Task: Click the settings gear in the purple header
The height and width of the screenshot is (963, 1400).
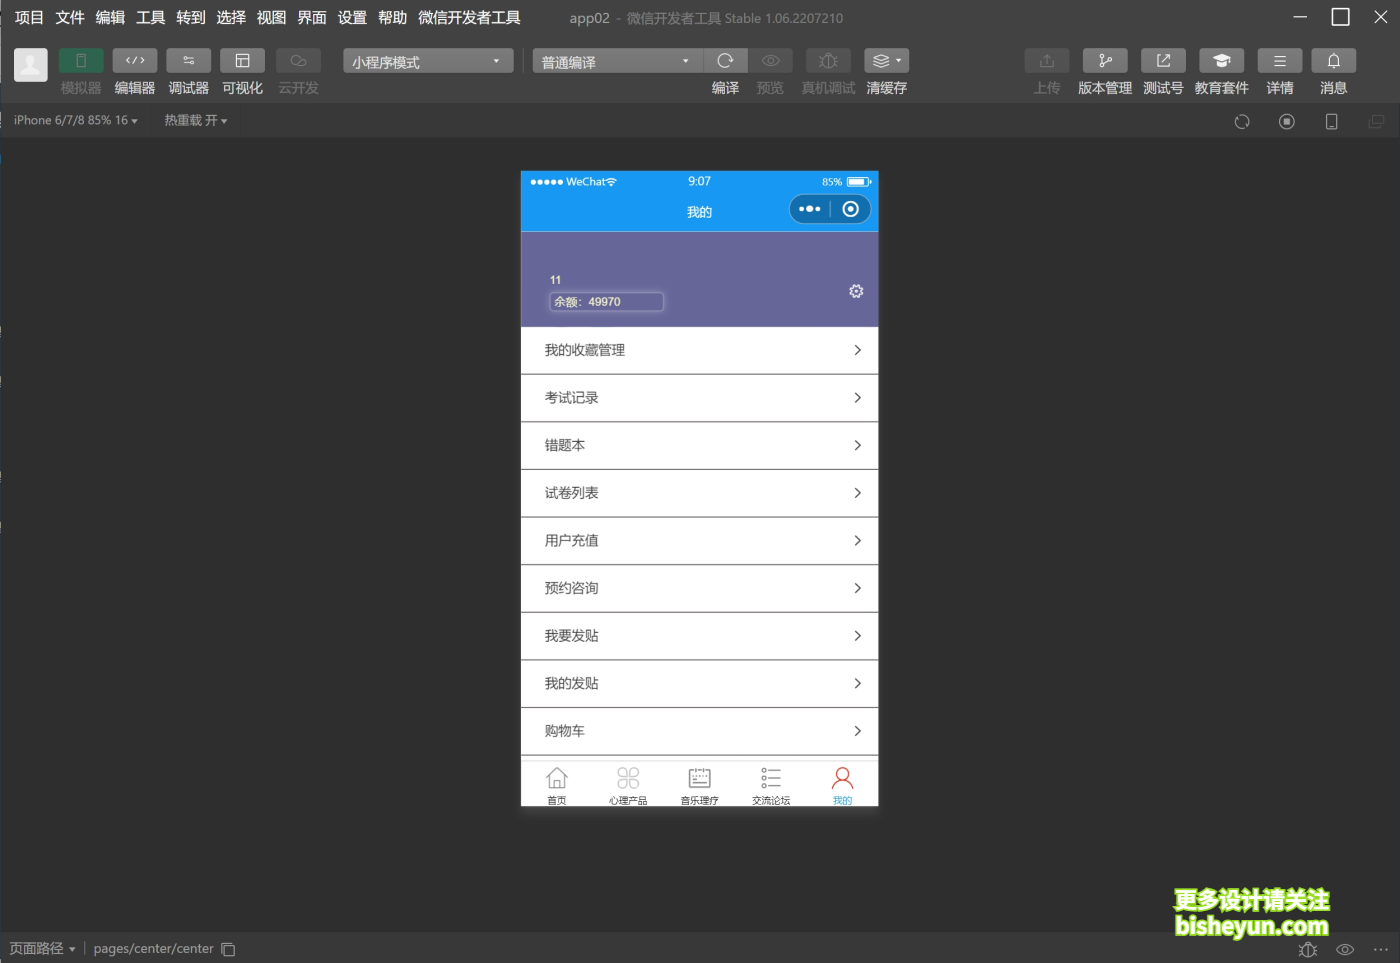Action: [x=856, y=291]
